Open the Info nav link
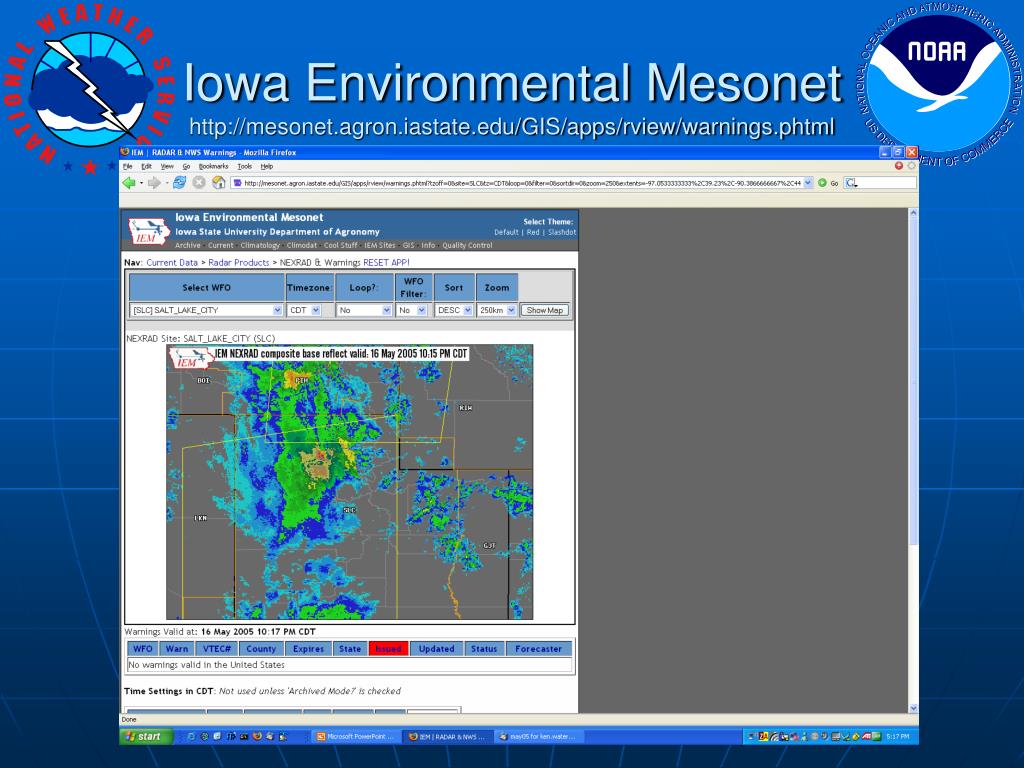1024x768 pixels. [428, 246]
